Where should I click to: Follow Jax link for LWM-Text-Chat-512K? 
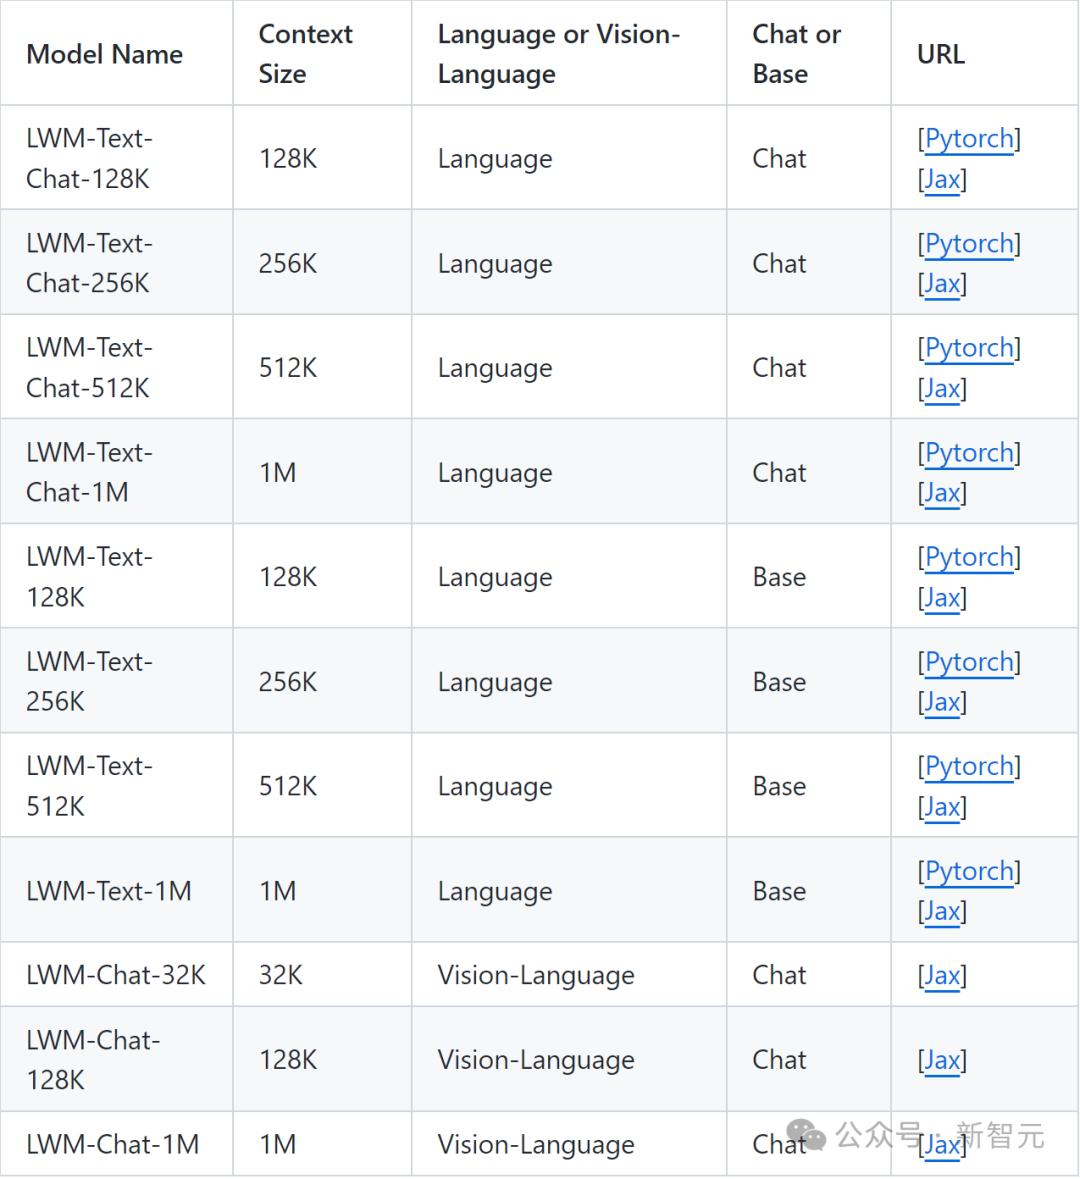(x=942, y=389)
